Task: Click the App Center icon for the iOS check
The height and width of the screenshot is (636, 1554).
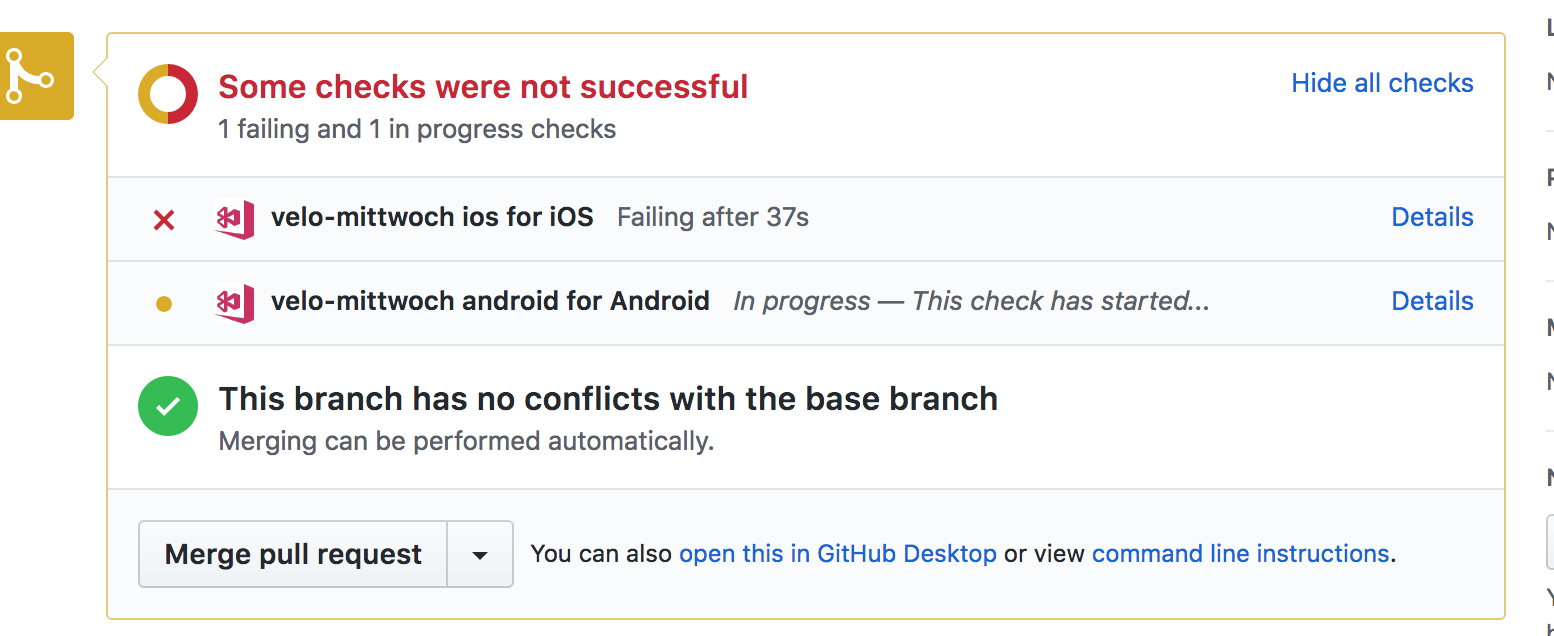Action: pyautogui.click(x=234, y=218)
